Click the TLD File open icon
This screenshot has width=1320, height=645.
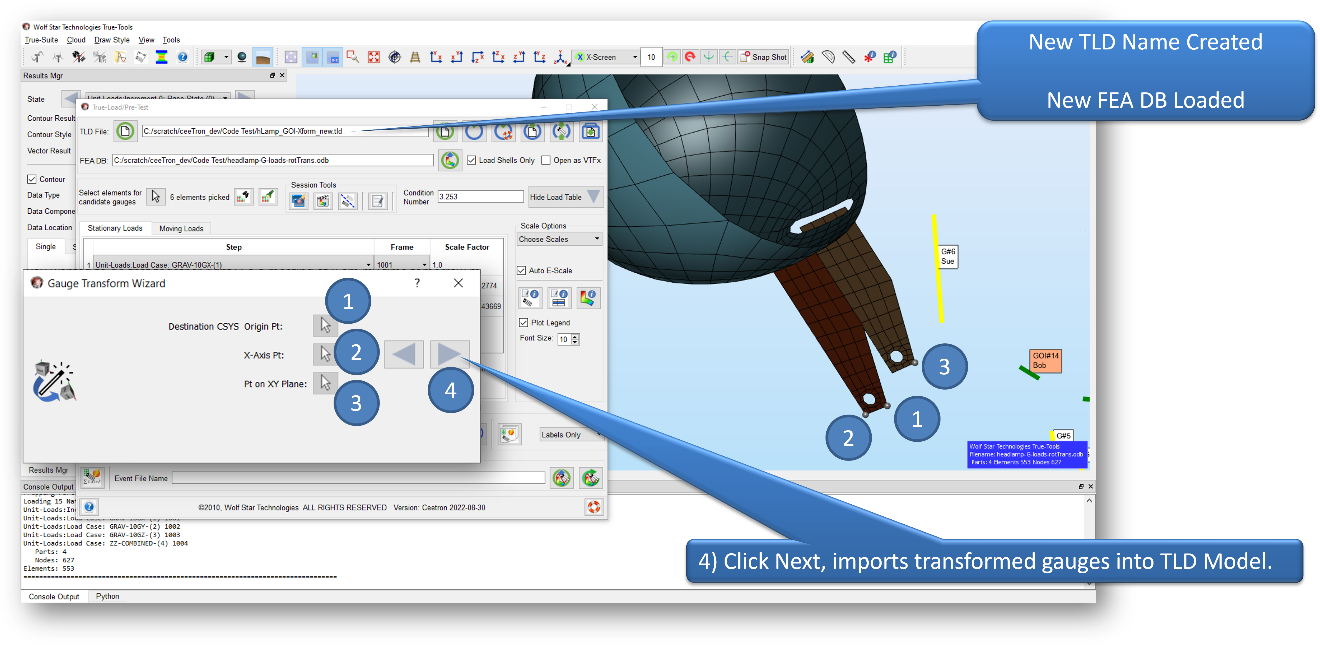[126, 131]
